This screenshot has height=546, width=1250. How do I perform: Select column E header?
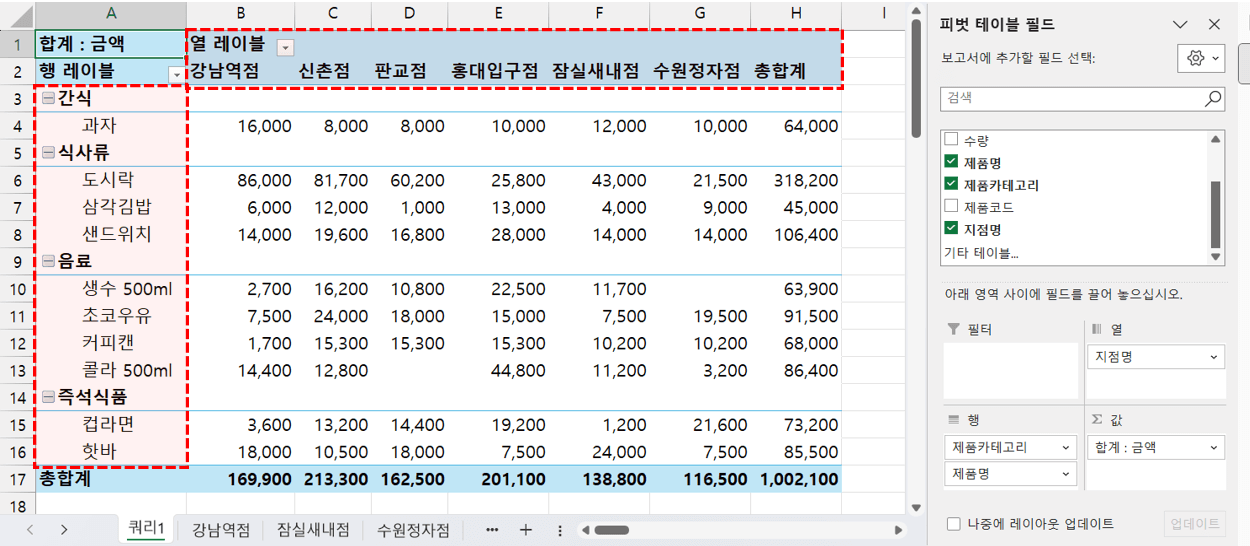[x=498, y=13]
